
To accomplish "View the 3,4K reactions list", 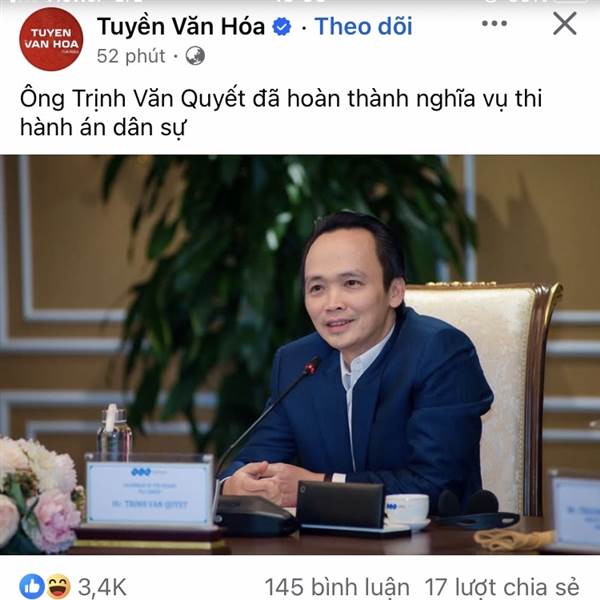I will (x=102, y=587).
